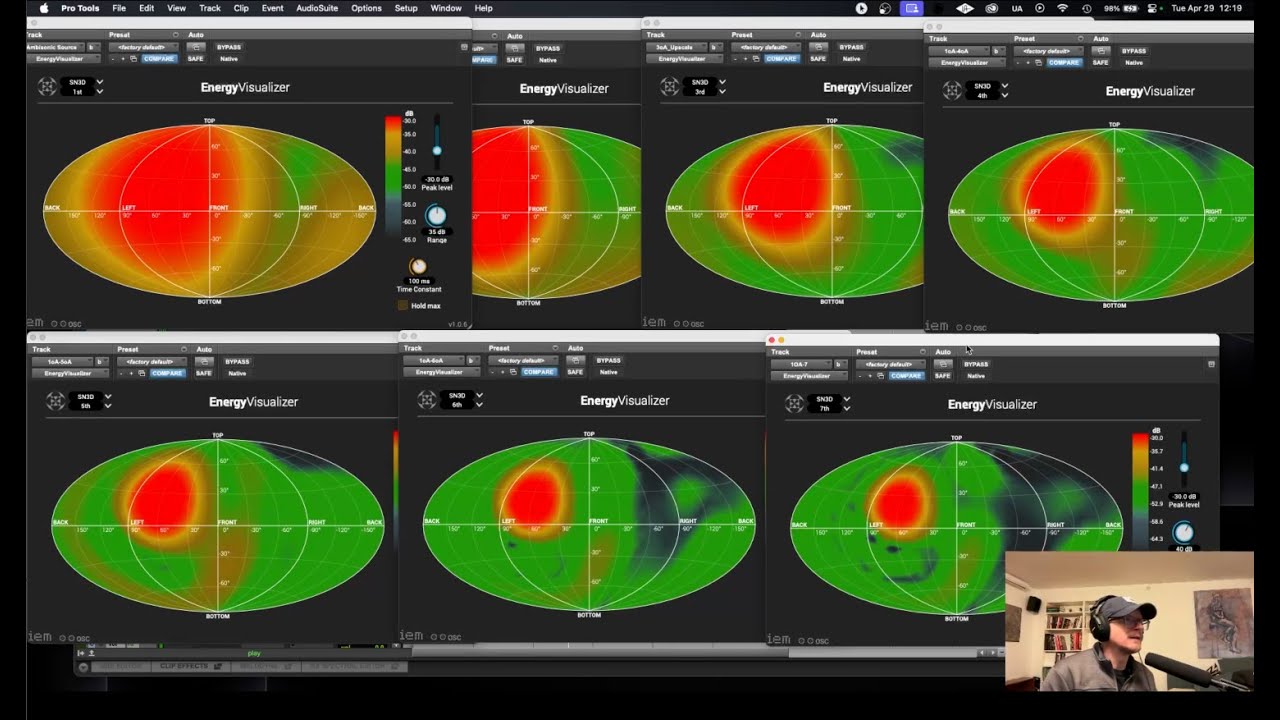Click the Wi-Fi status icon in menu bar
The height and width of the screenshot is (720, 1280).
tap(1062, 8)
